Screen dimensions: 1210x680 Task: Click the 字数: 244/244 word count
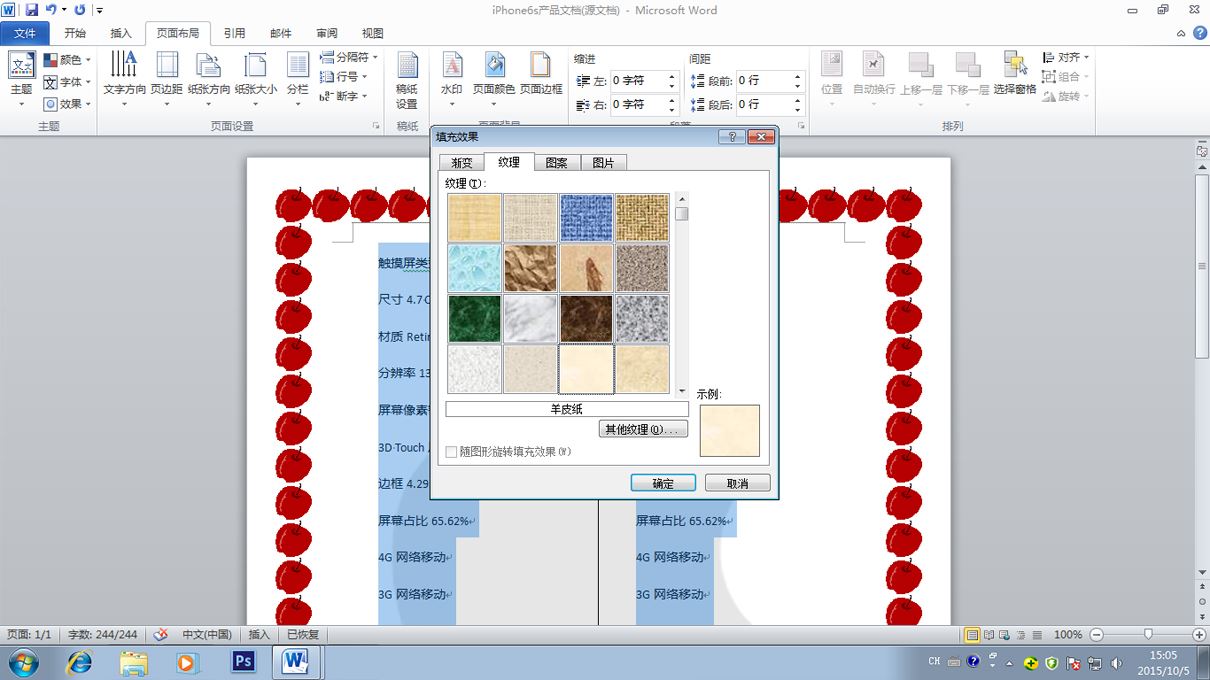[103, 634]
